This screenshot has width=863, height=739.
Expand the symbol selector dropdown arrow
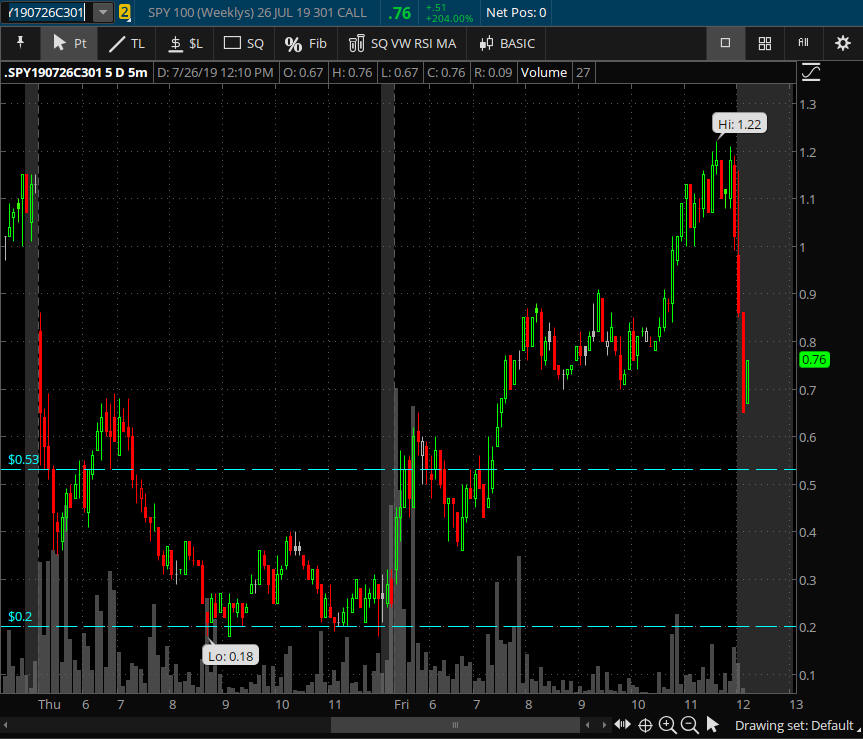tap(103, 12)
